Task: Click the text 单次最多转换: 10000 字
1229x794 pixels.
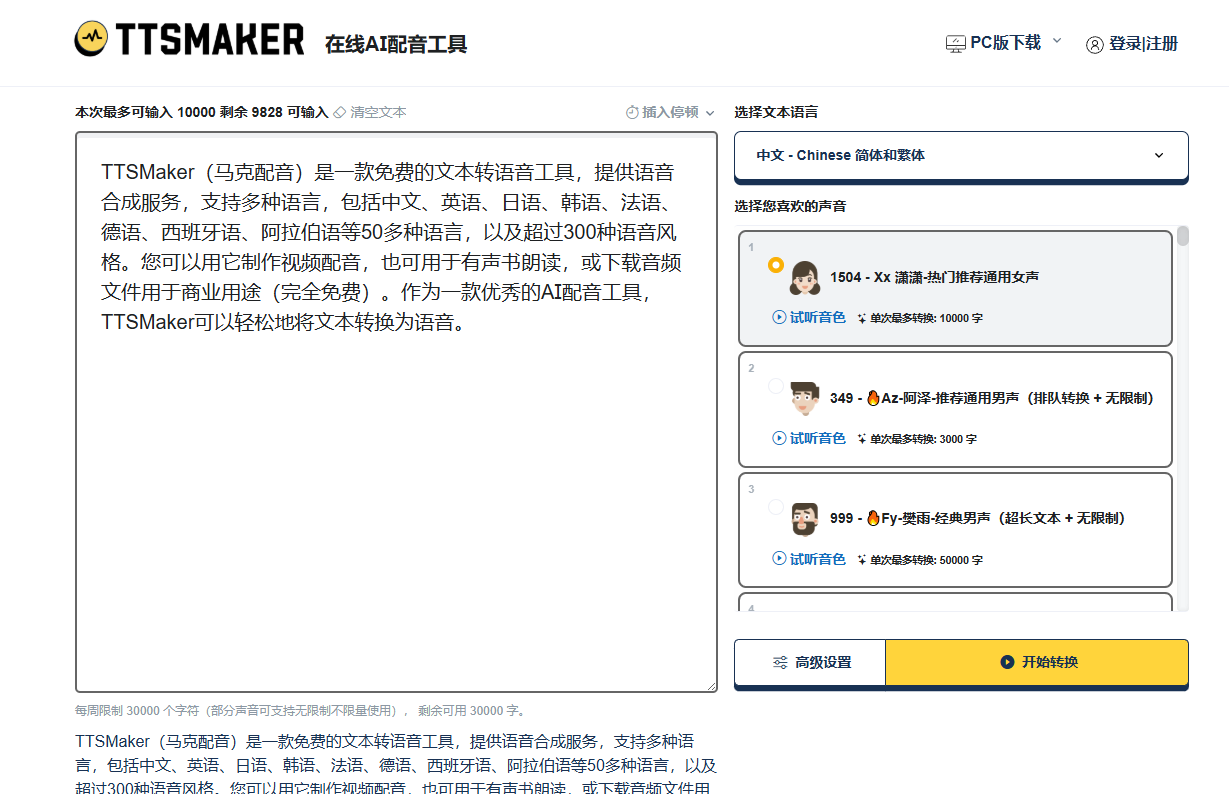Action: 927,318
